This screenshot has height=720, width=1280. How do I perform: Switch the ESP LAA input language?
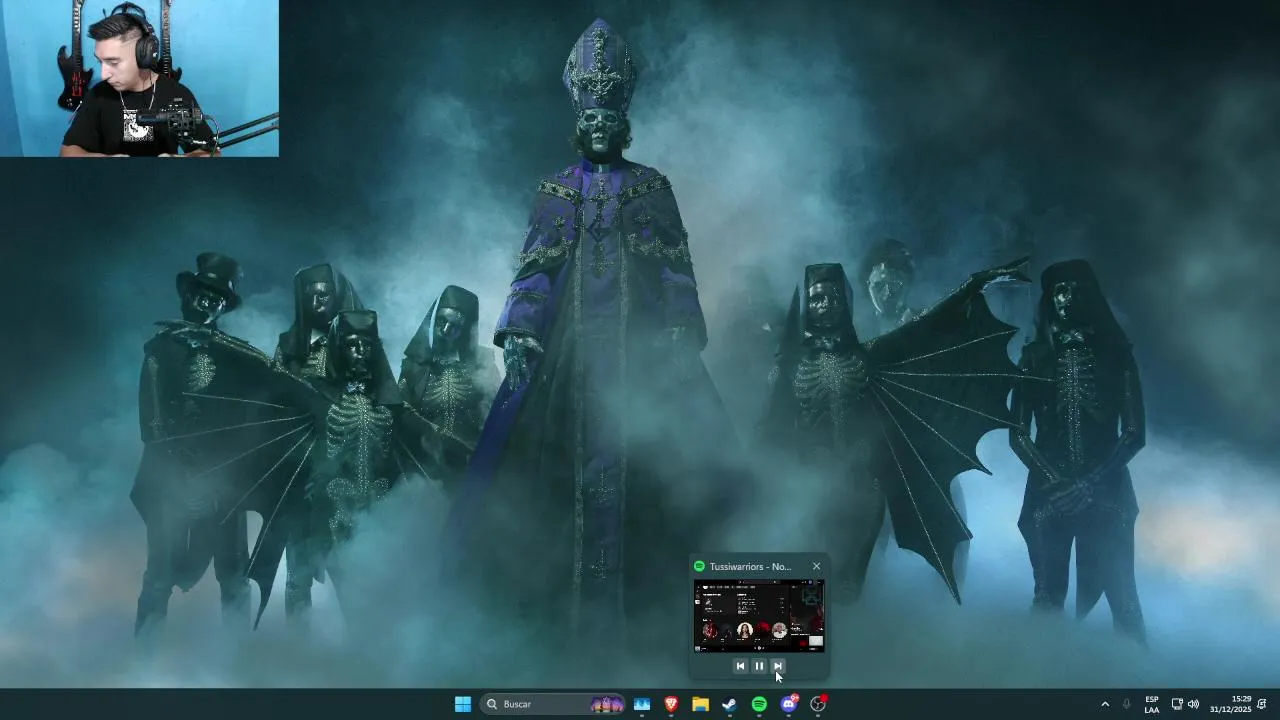pos(1152,704)
